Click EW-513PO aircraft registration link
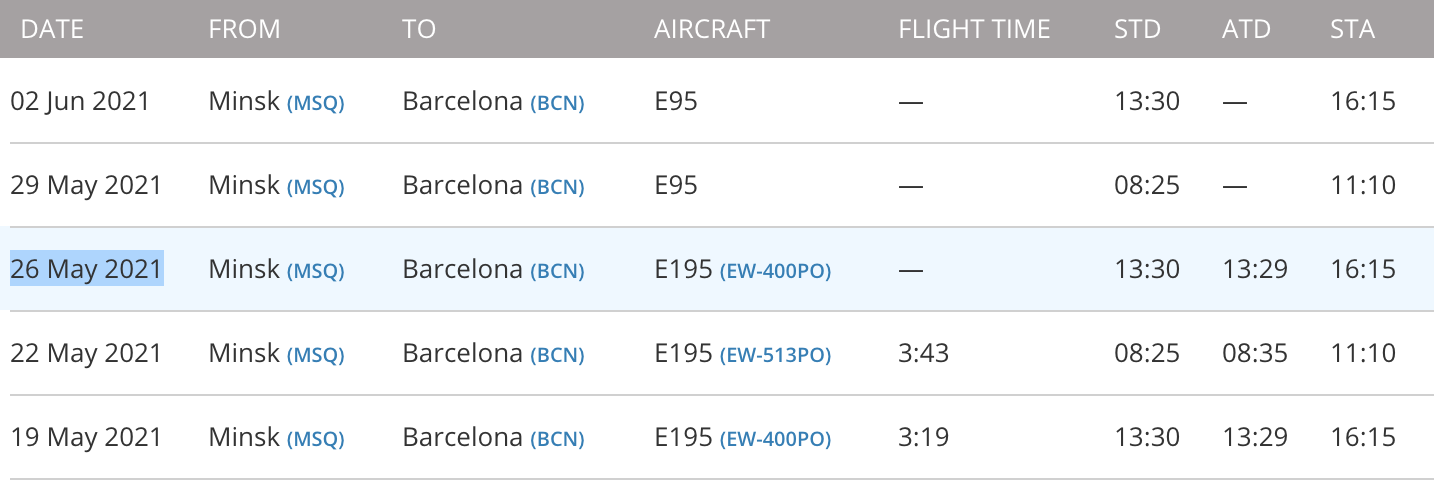This screenshot has height=482, width=1434. pos(775,355)
